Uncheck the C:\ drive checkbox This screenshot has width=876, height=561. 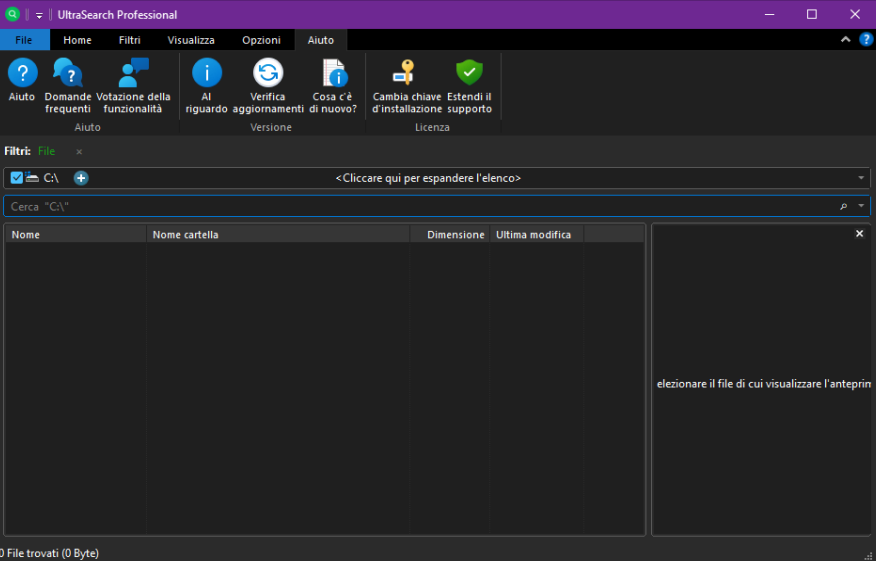(17, 178)
